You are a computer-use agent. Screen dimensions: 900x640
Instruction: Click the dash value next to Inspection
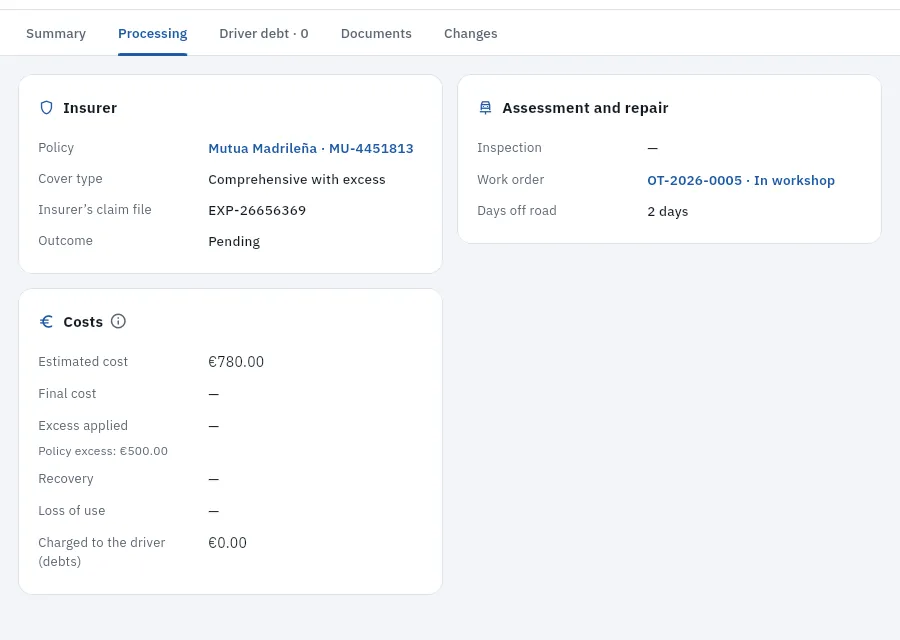[x=653, y=148]
